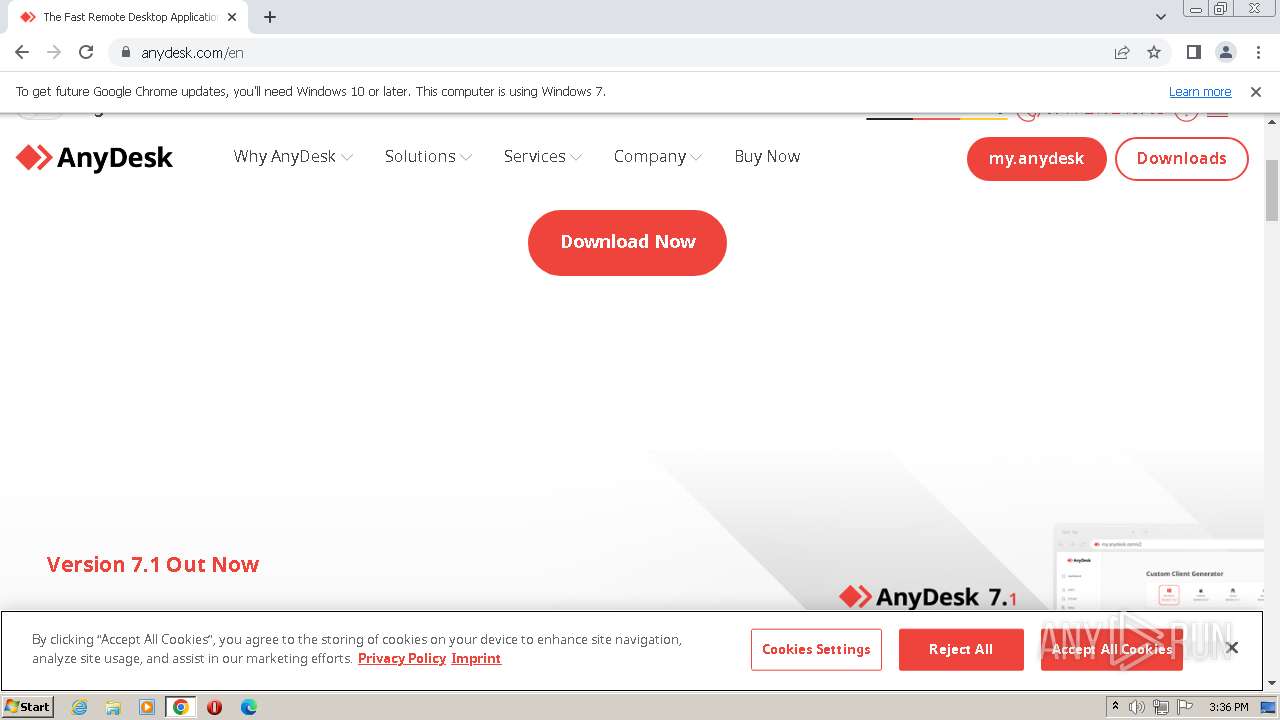The width and height of the screenshot is (1280, 720).
Task: Click the AnyDesk logo
Action: tap(95, 157)
